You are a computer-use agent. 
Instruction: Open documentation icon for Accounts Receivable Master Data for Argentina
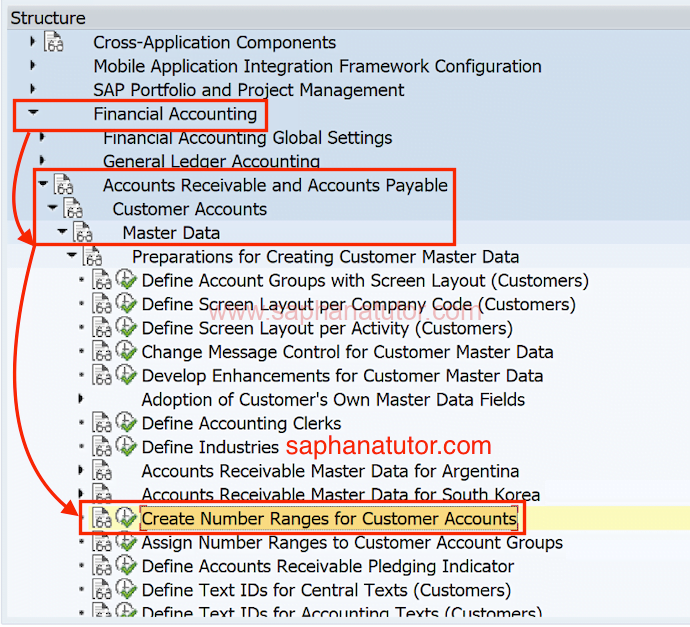coord(102,470)
